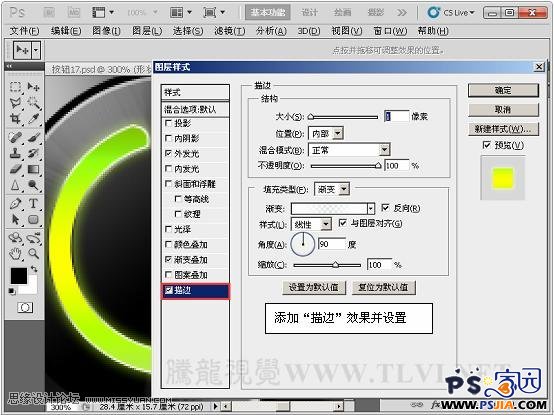Select the Healing Brush tool
Image resolution: width=554 pixels, height=415 pixels.
pyautogui.click(x=15, y=137)
